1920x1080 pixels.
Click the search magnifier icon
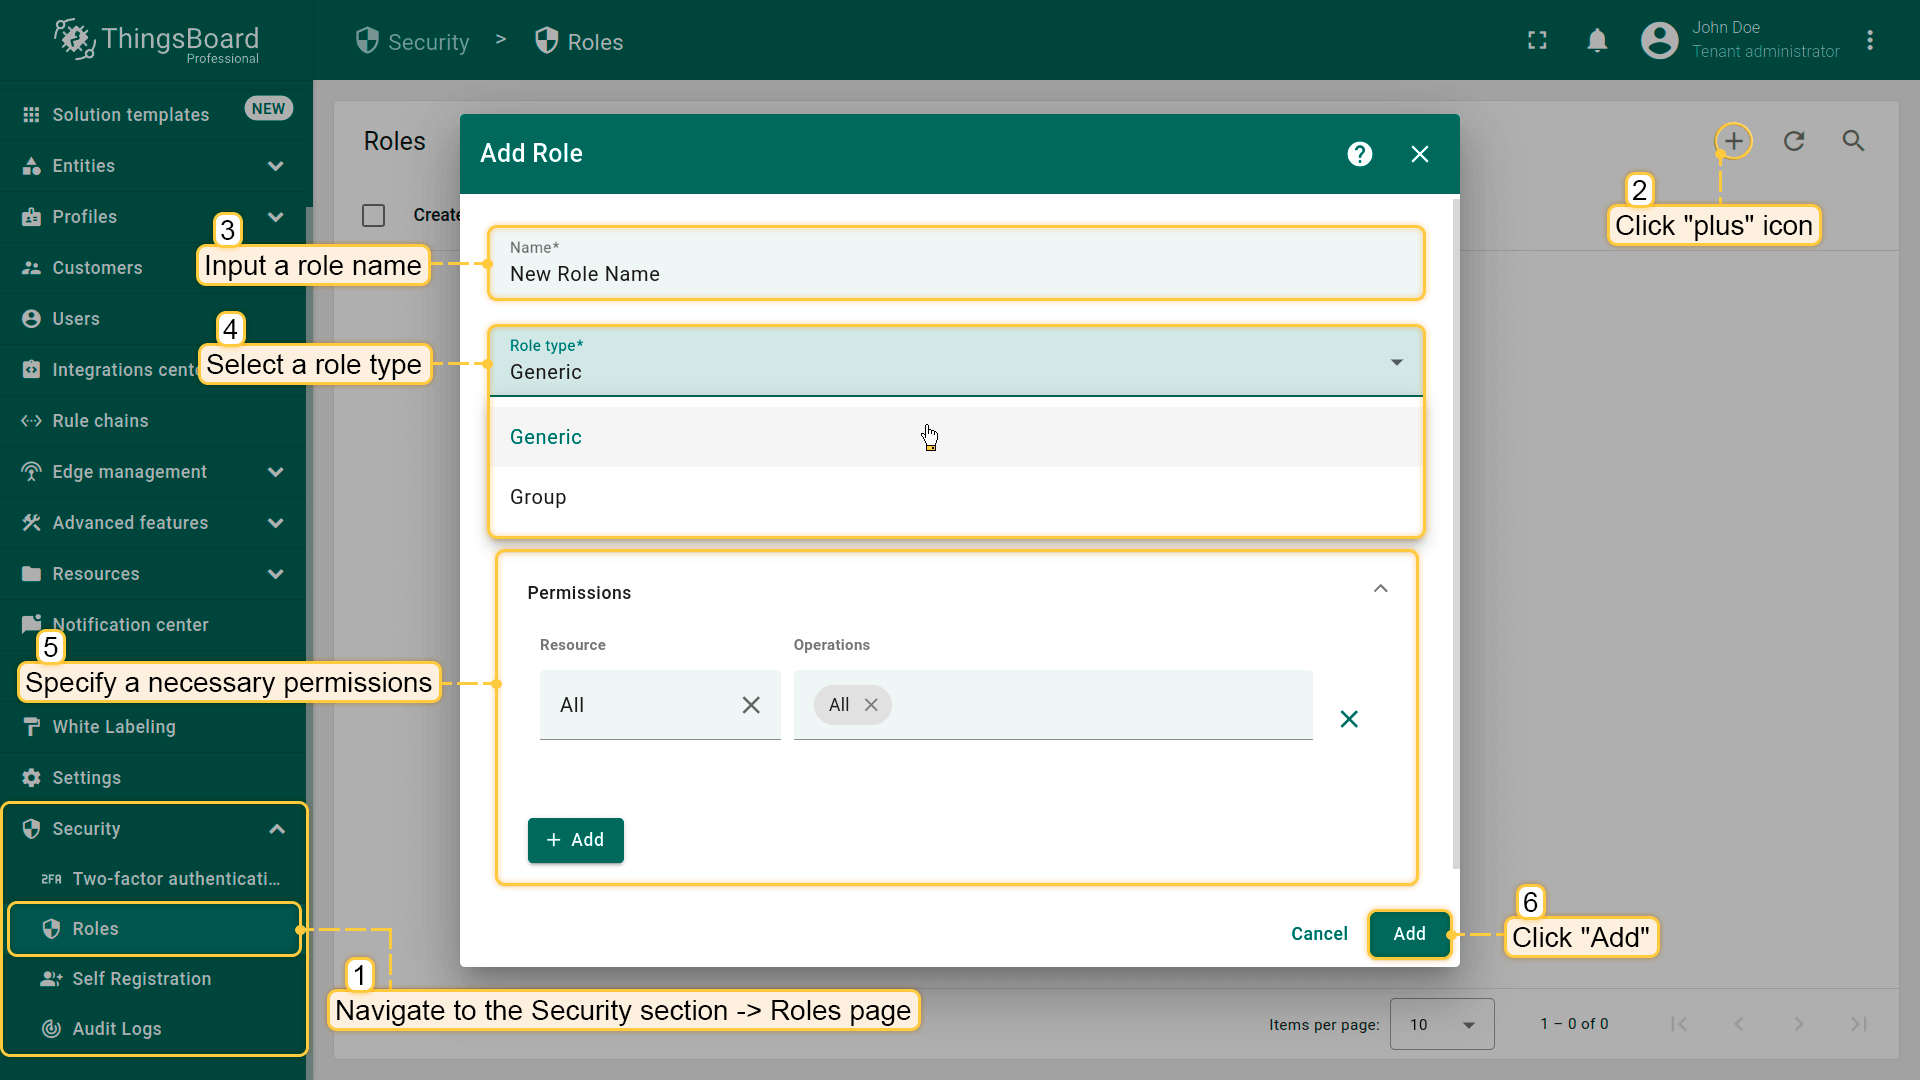click(x=1853, y=141)
